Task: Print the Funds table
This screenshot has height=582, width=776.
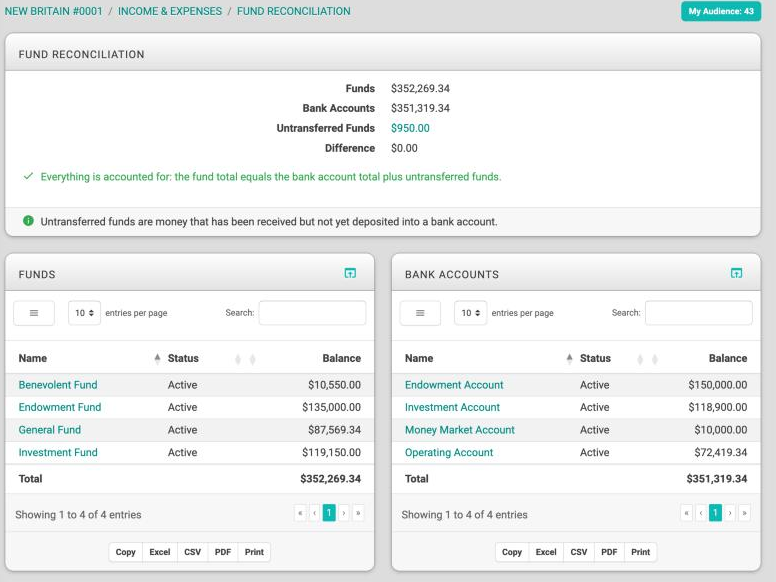Action: coord(254,552)
